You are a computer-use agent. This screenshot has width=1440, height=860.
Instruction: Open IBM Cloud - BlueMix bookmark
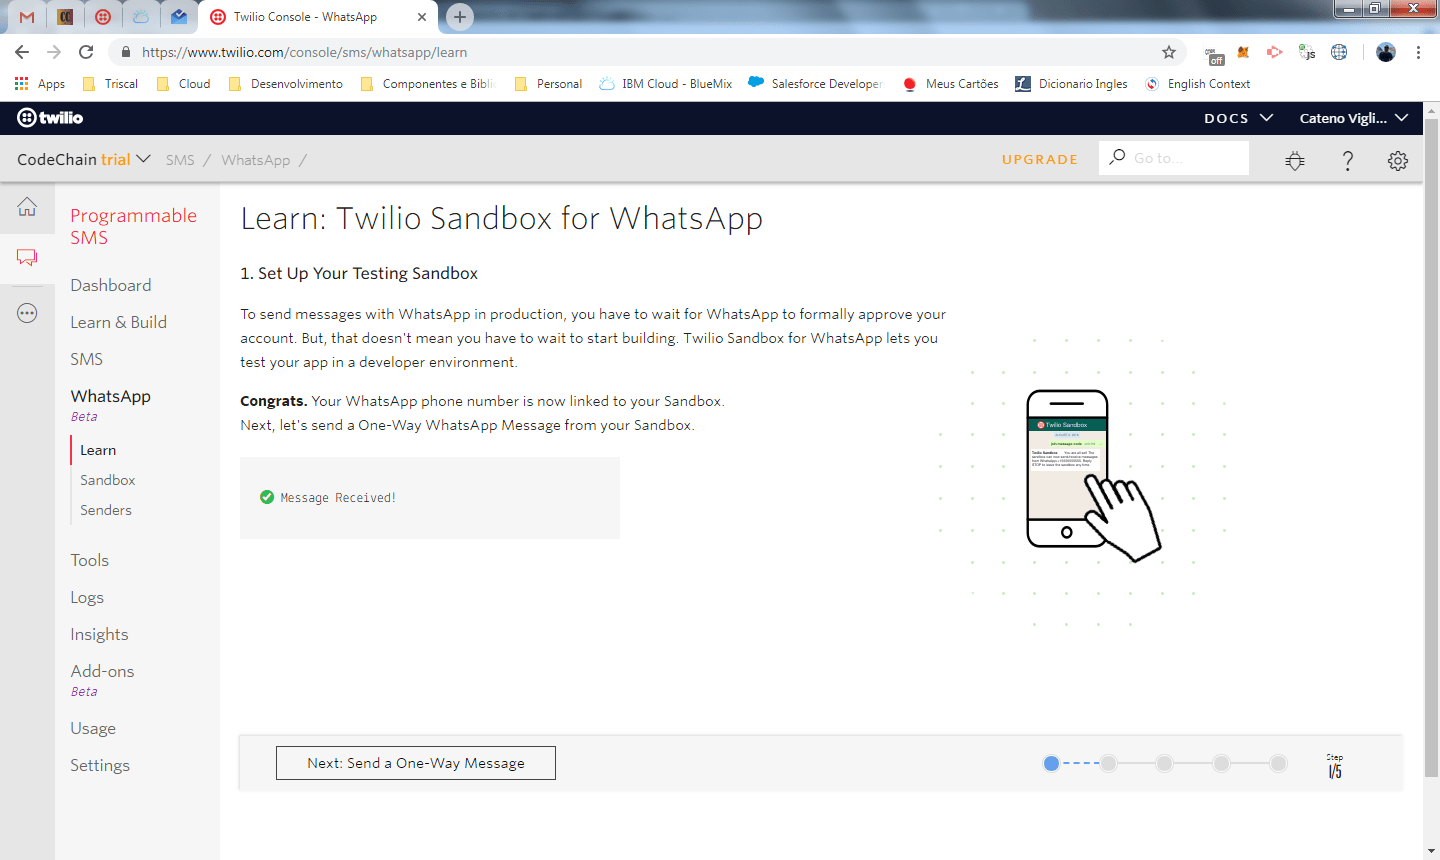coord(666,84)
